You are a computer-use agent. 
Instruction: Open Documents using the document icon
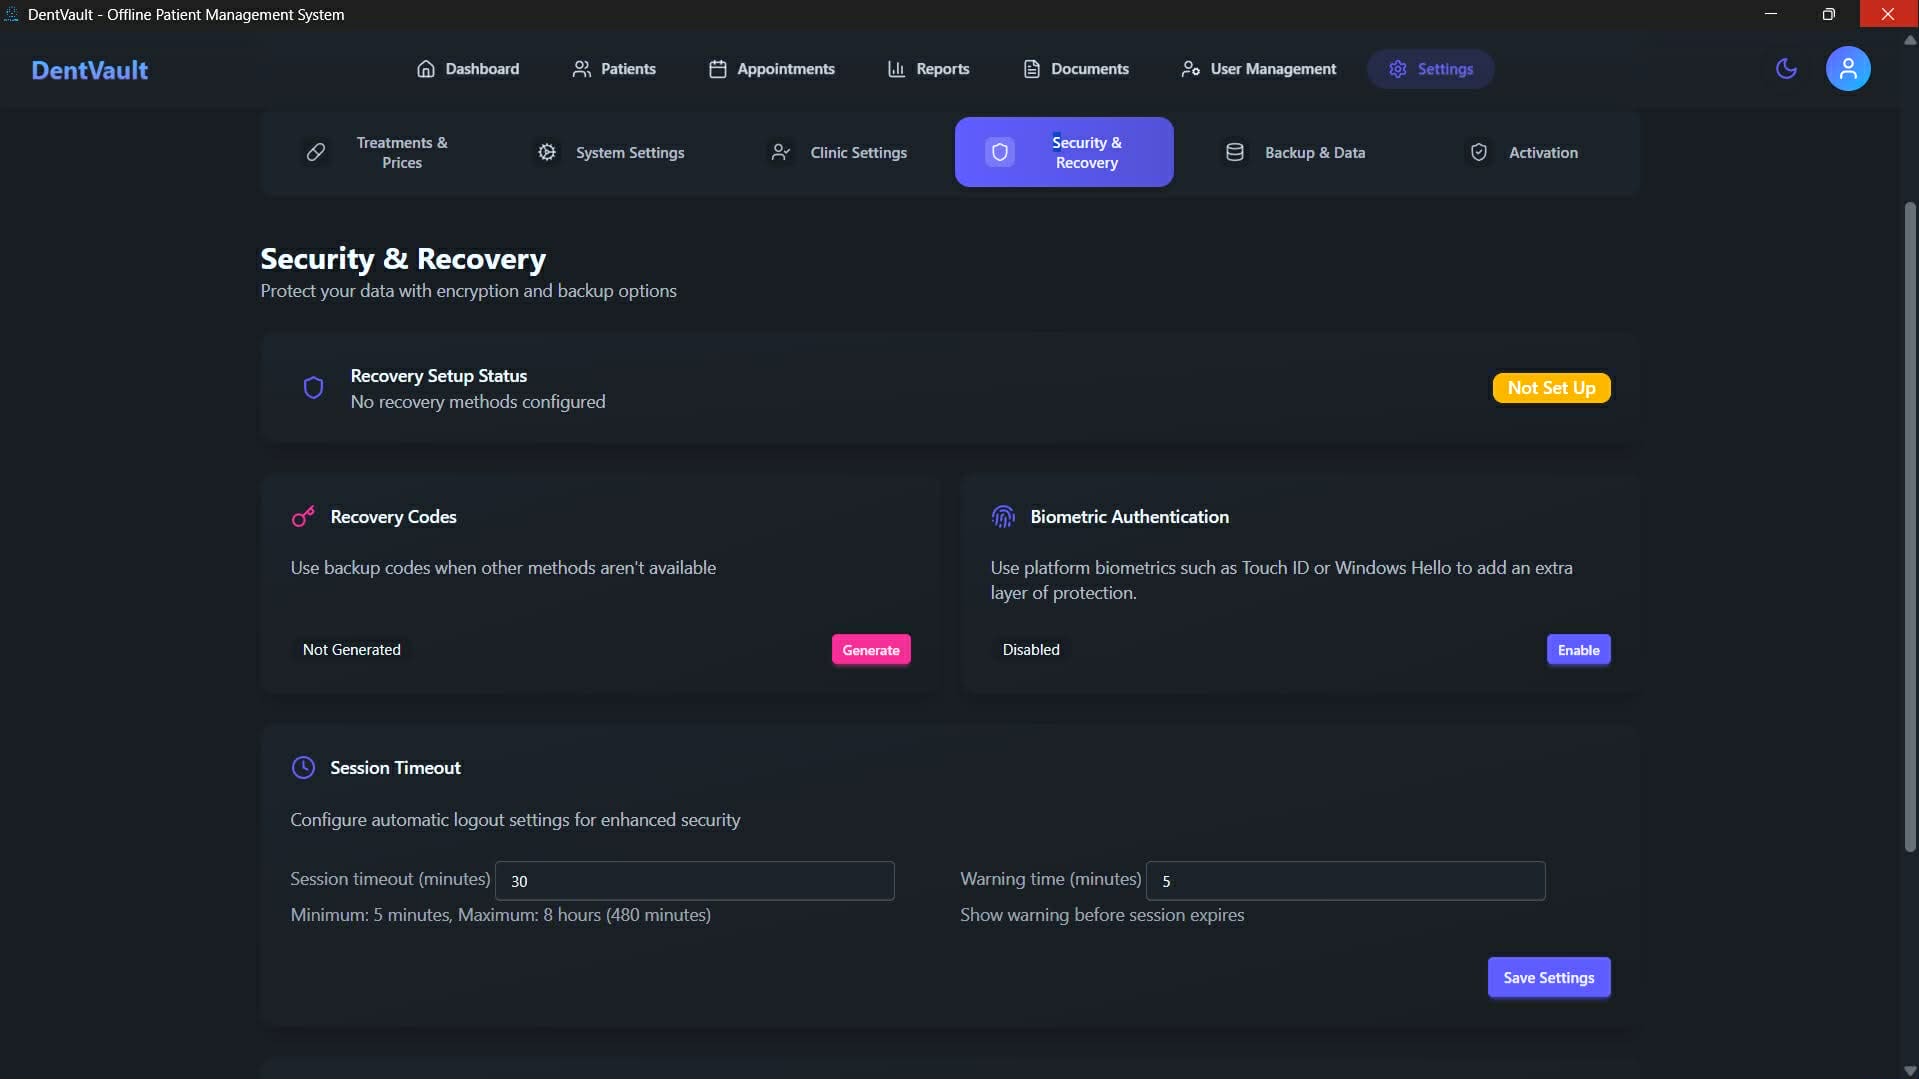pyautogui.click(x=1033, y=68)
